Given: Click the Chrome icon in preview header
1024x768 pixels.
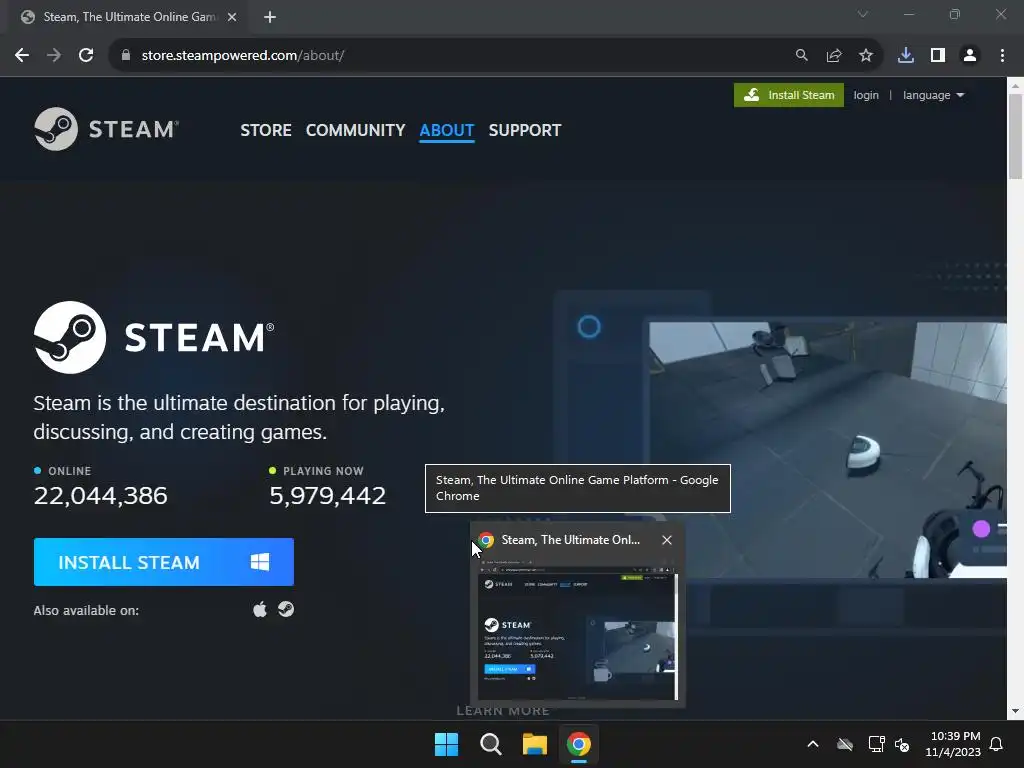Looking at the screenshot, I should click(x=486, y=540).
